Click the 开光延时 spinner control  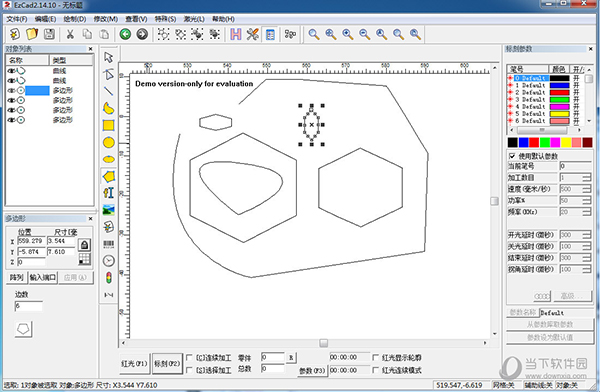tap(587, 235)
